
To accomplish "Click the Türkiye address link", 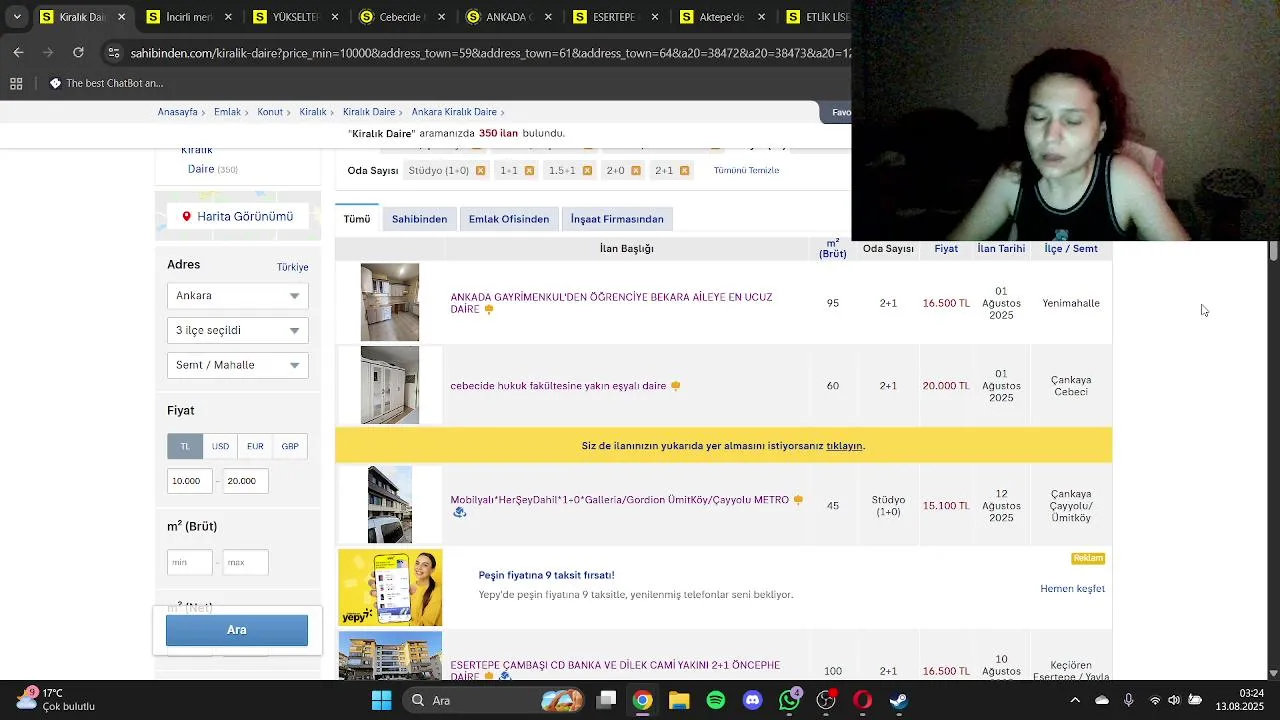I will [292, 267].
